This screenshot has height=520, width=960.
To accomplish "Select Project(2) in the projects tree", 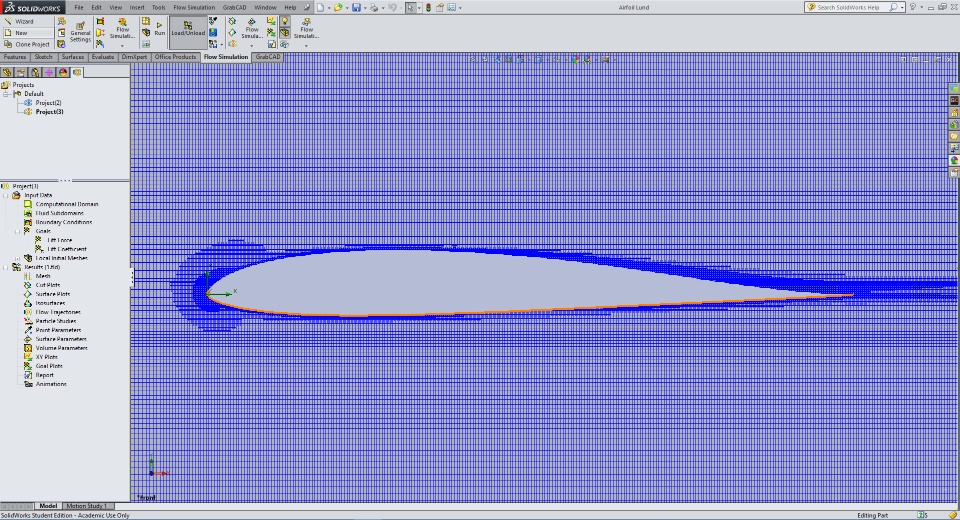I will click(48, 103).
